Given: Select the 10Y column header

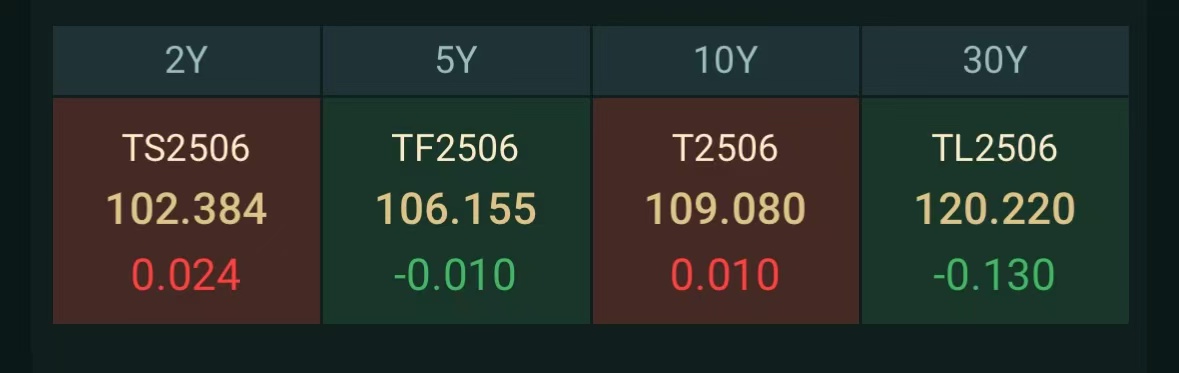Looking at the screenshot, I should 726,61.
